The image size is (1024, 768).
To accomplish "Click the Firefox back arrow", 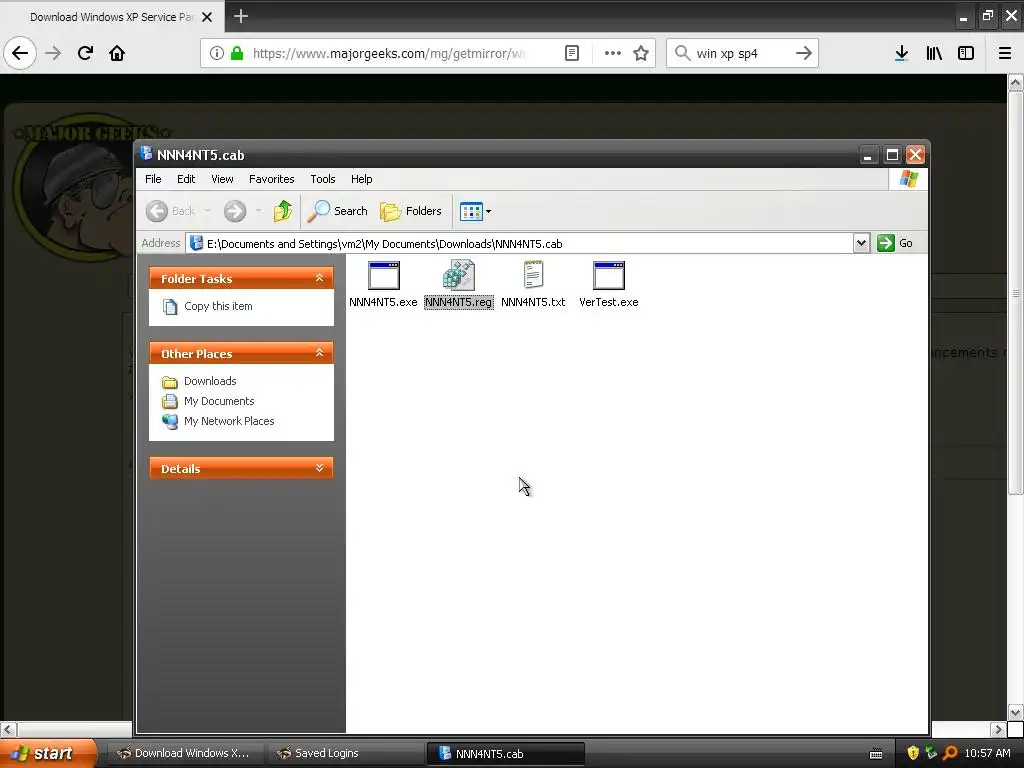I will pos(20,53).
